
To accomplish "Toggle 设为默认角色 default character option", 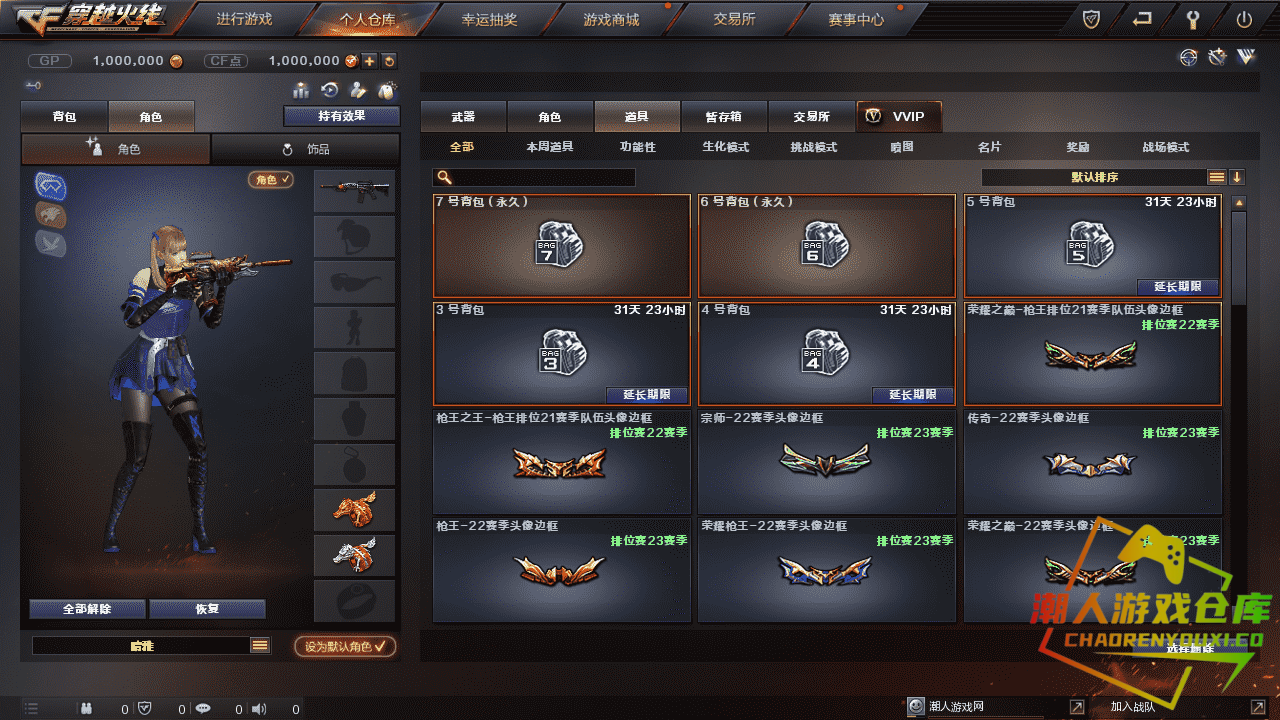I will [x=345, y=646].
